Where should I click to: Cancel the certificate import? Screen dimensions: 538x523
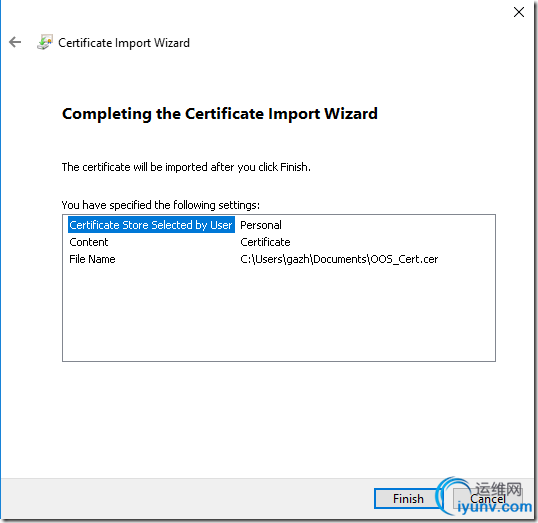tap(488, 499)
